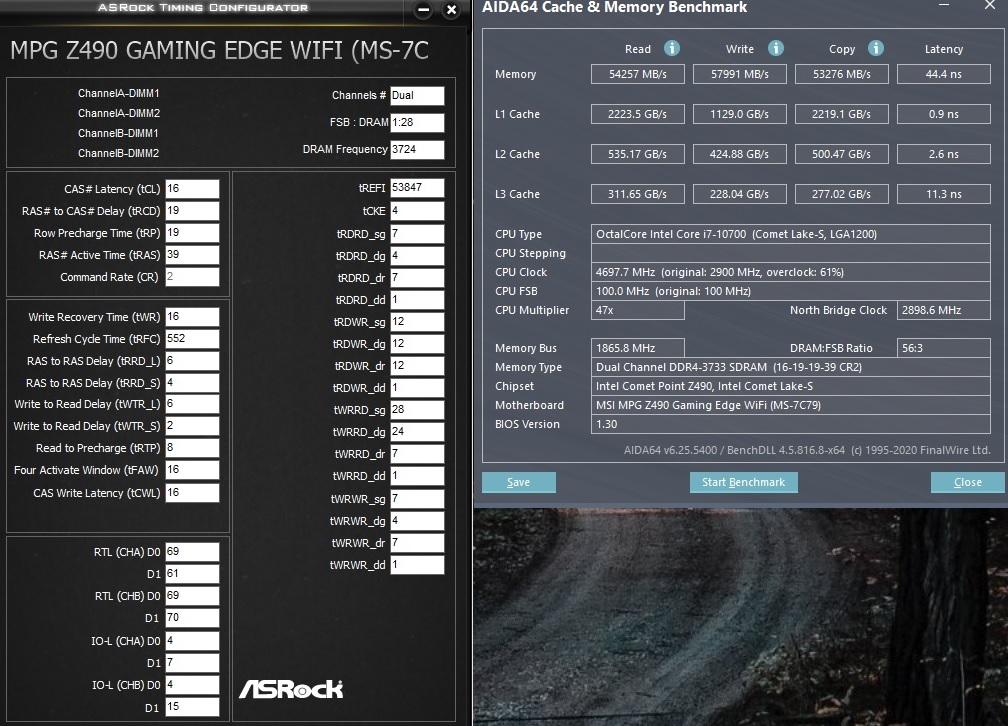This screenshot has height=726, width=1008.
Task: Select the tRDWR_sg value field
Action: (x=417, y=322)
